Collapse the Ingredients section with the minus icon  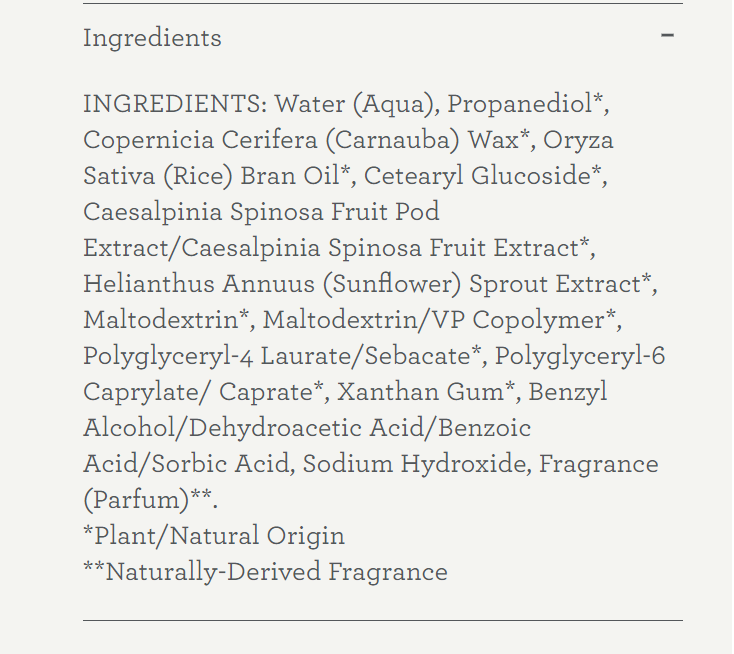click(x=667, y=35)
